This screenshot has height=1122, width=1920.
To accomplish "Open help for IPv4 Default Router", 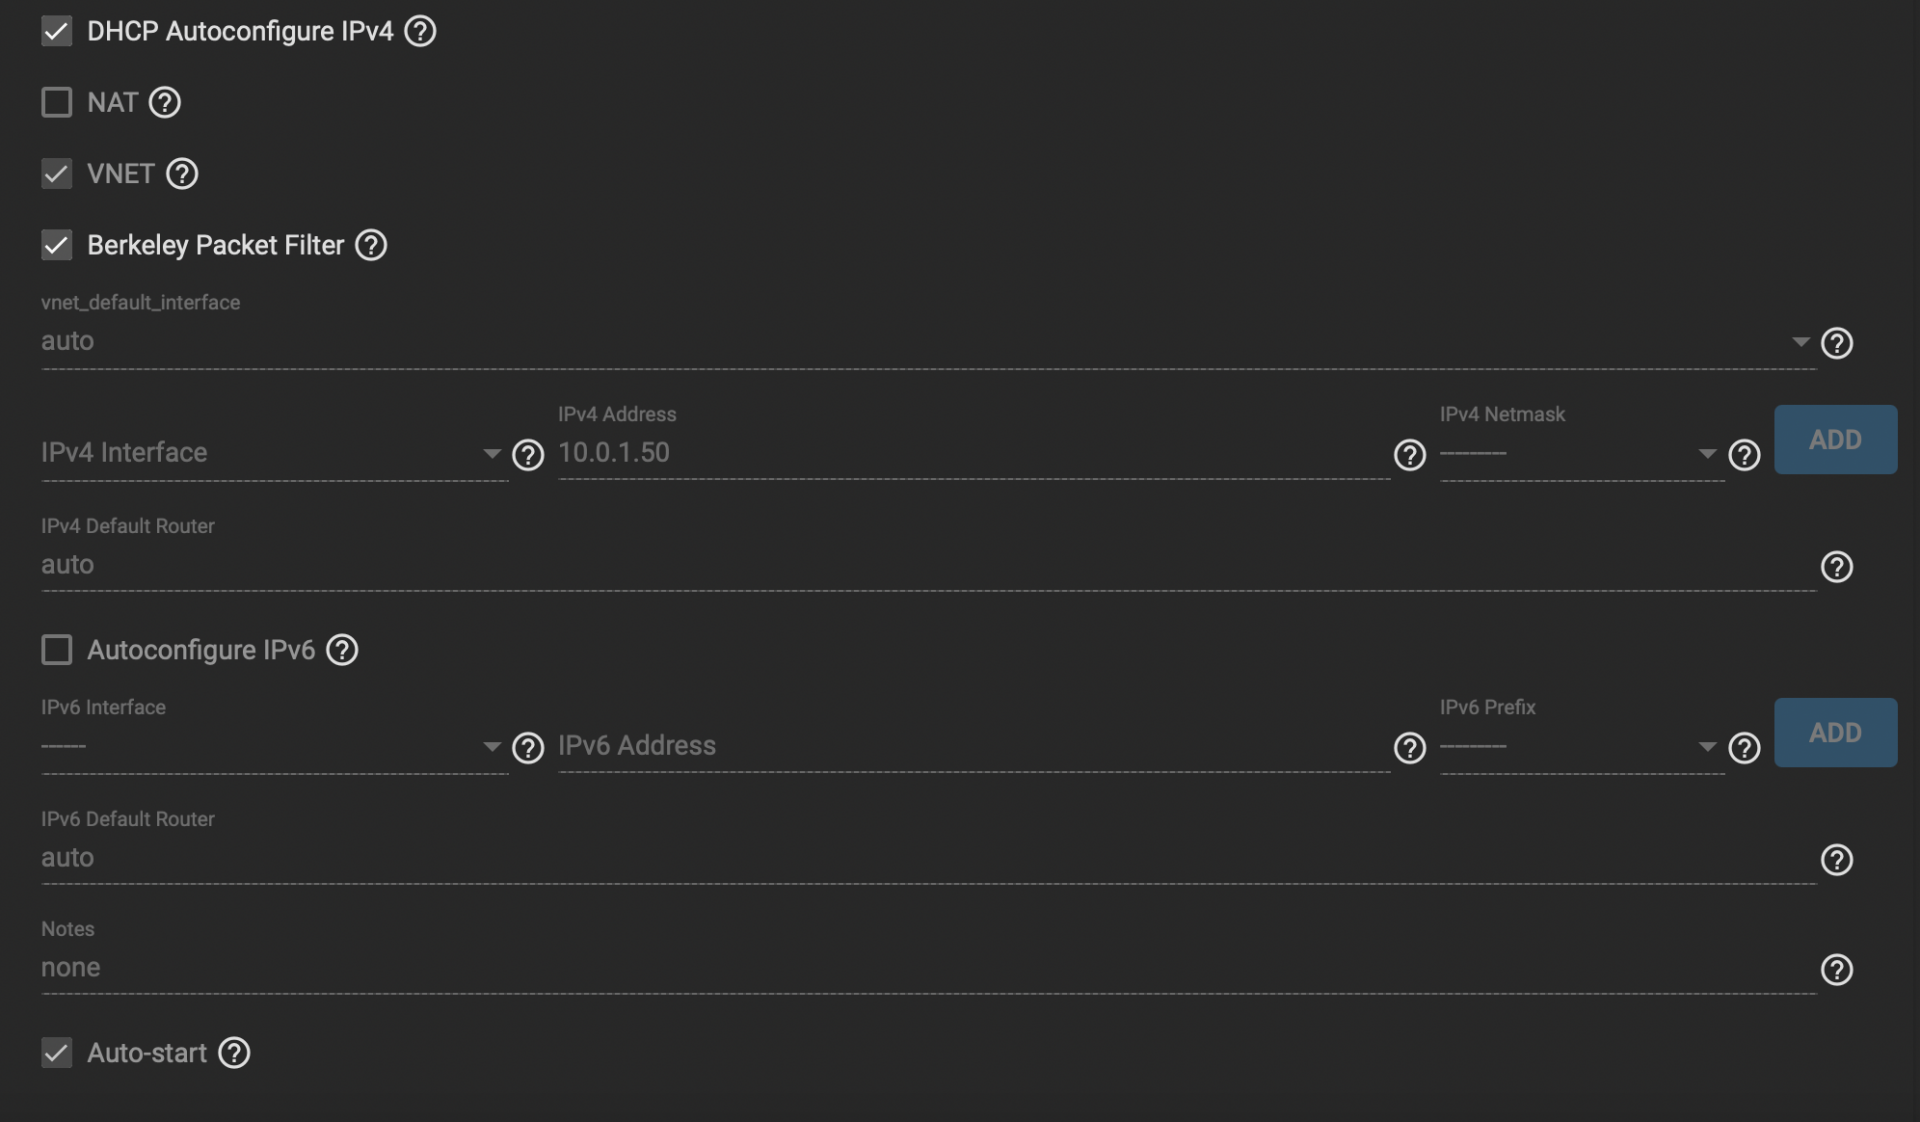I will pos(1836,567).
